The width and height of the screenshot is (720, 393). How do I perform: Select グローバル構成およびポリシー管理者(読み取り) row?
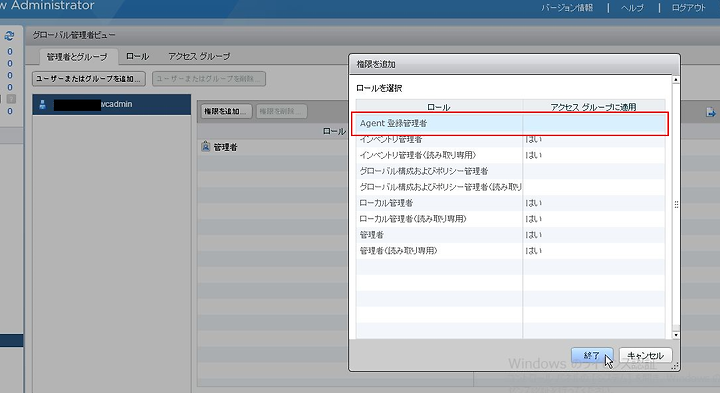point(510,187)
